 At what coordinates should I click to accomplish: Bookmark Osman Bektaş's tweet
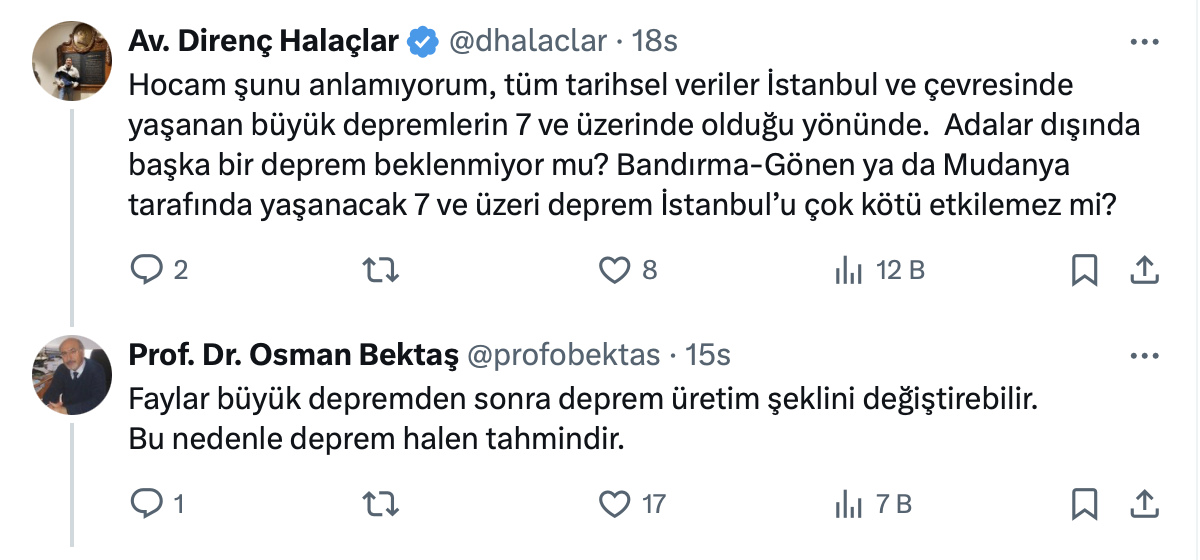pyautogui.click(x=1085, y=503)
